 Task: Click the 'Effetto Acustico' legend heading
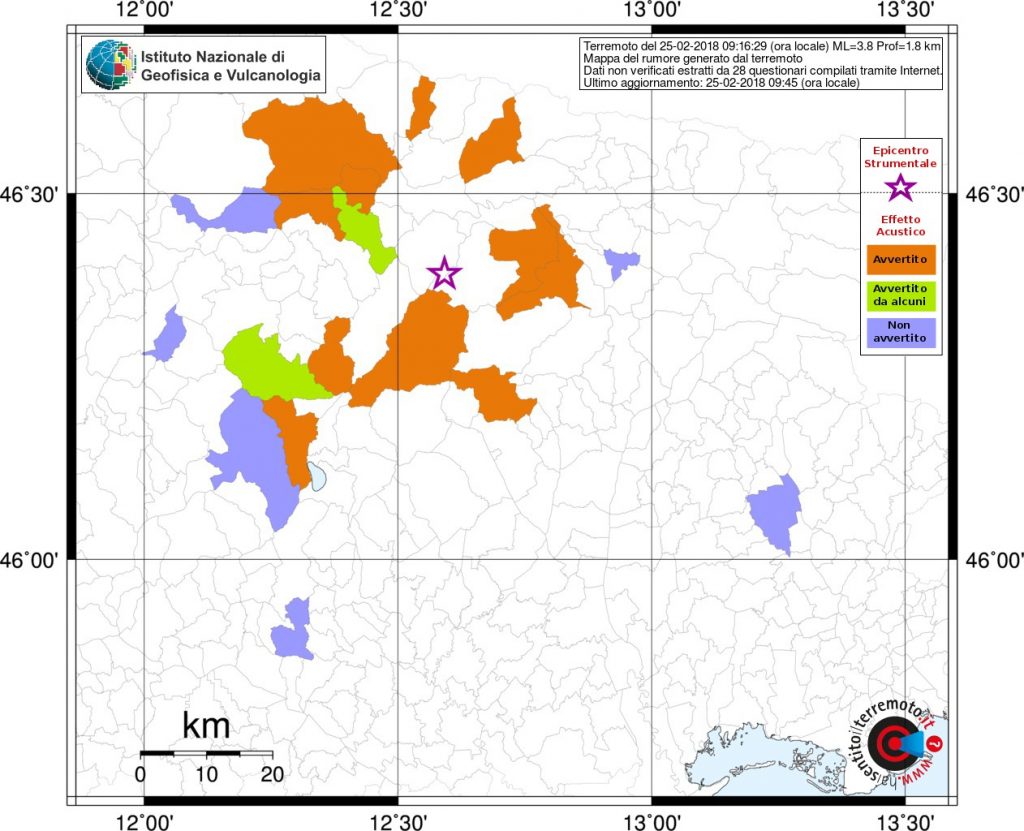click(900, 225)
